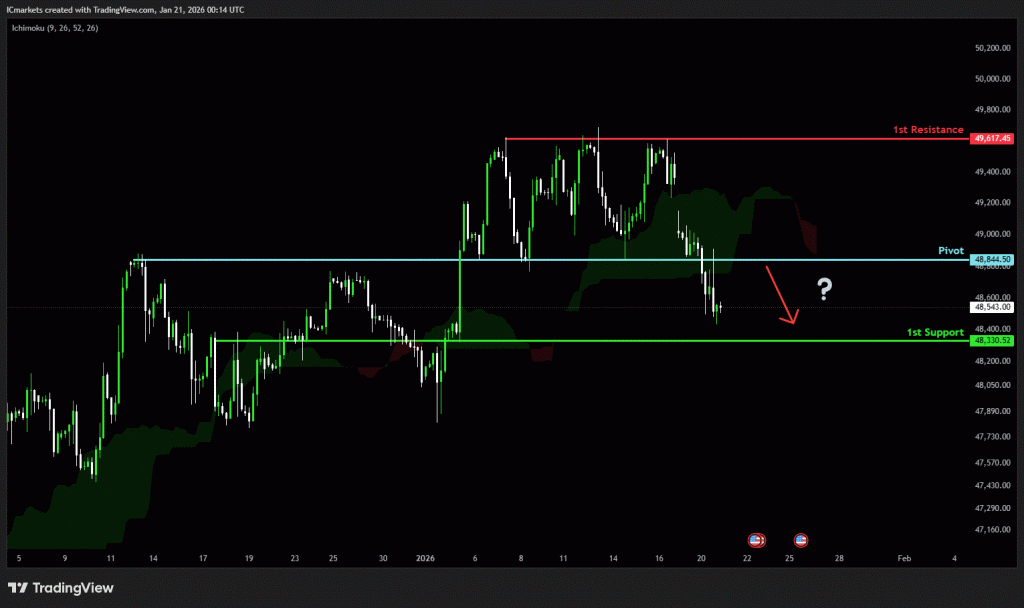This screenshot has width=1024, height=608.
Task: Click the TradingView logo in bottom-left corner
Action: click(x=61, y=588)
